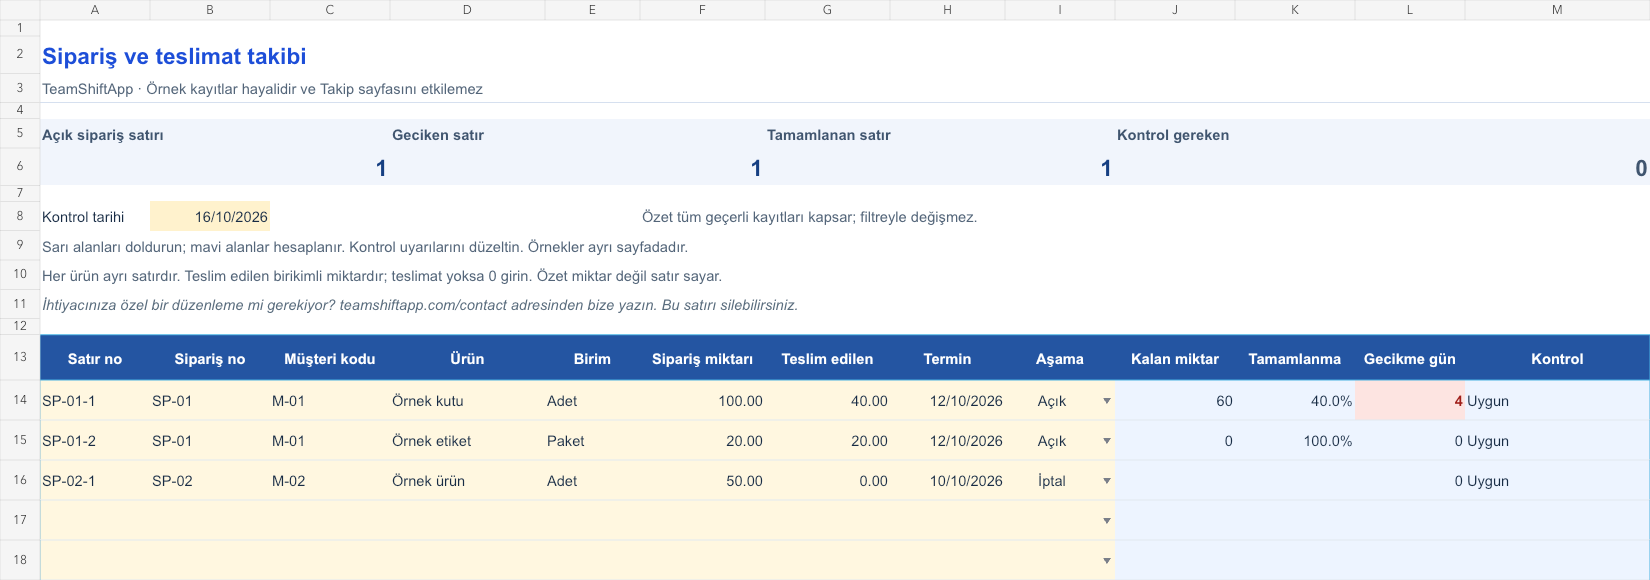Click product cell "Örnek etiket"
This screenshot has height=580, width=1650.
coord(467,441)
